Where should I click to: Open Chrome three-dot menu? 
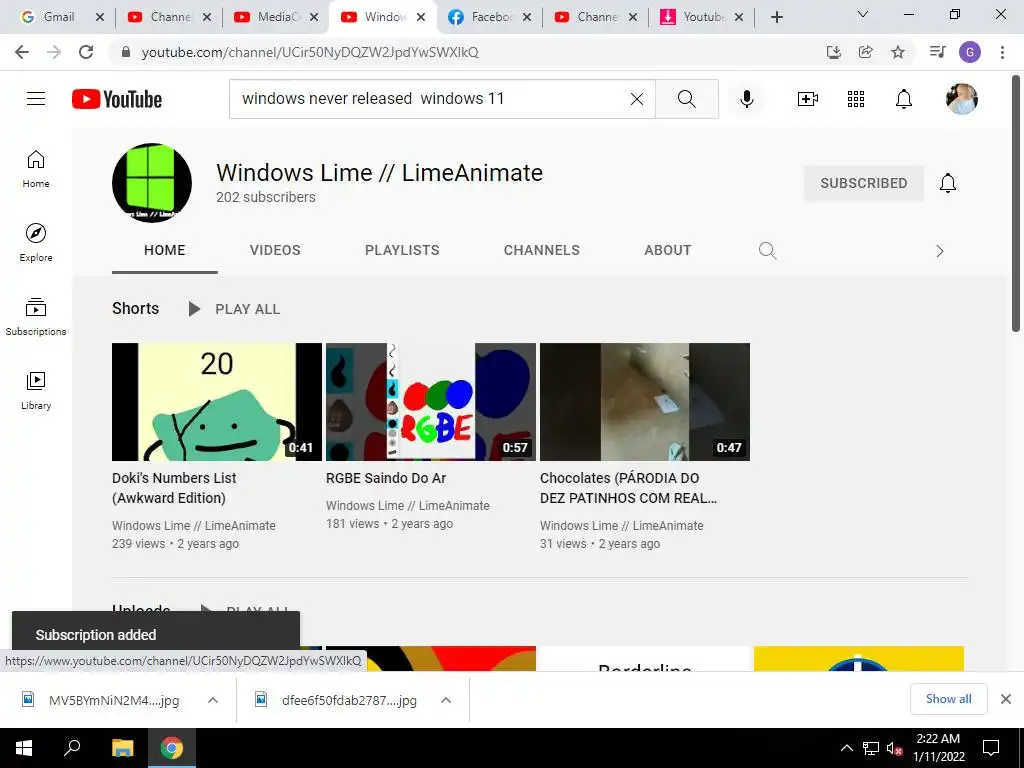(1002, 52)
